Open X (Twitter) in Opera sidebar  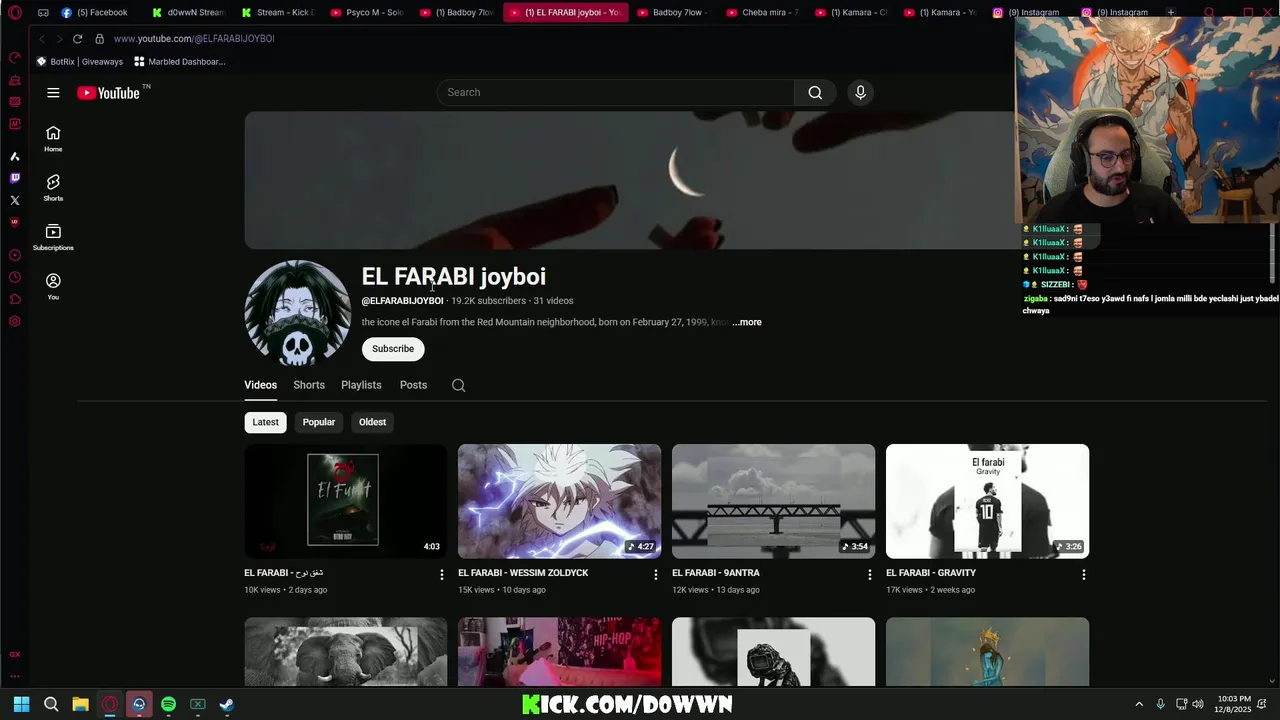pos(15,200)
